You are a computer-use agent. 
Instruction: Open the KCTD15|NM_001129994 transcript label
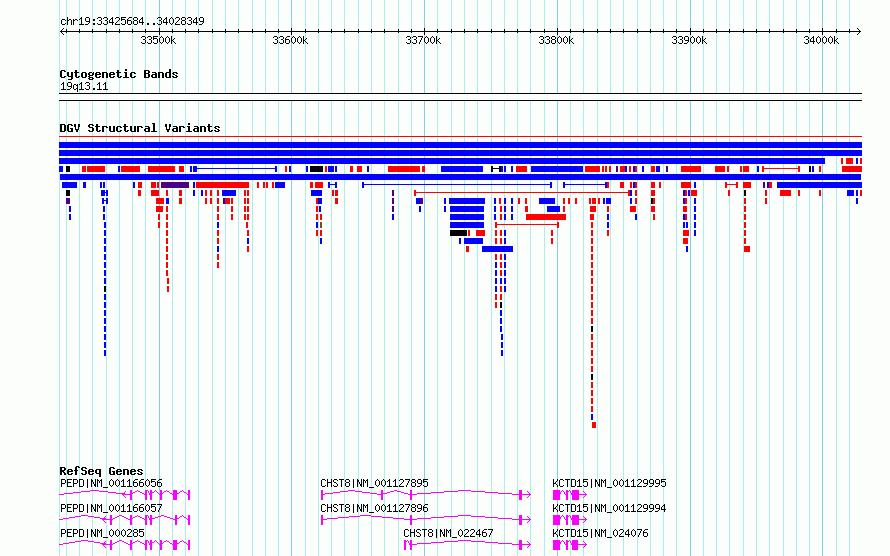click(609, 508)
